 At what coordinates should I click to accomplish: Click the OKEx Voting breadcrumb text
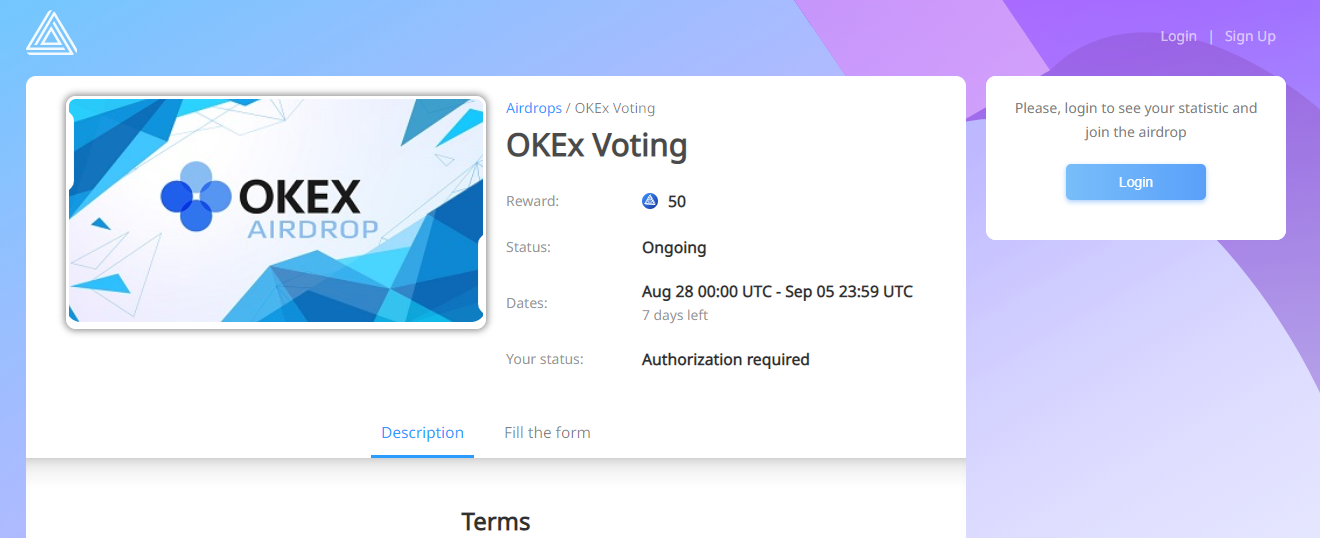click(615, 108)
